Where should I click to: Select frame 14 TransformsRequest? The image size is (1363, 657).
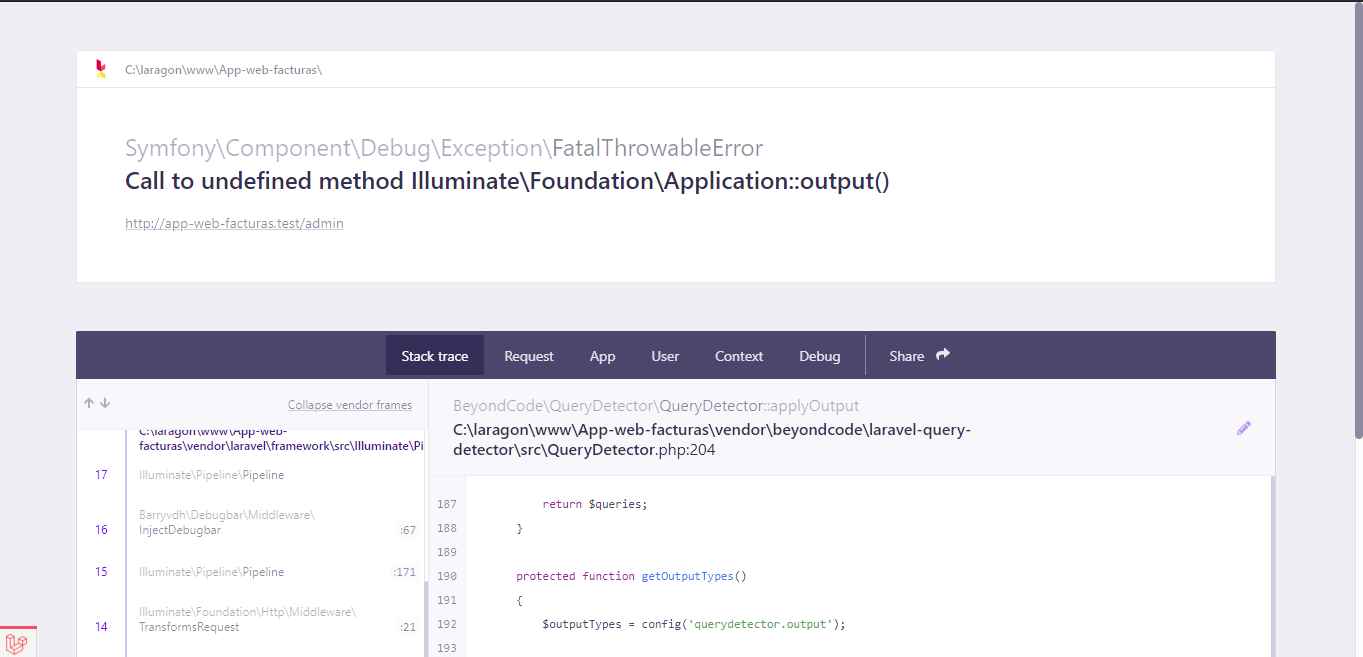[252, 619]
